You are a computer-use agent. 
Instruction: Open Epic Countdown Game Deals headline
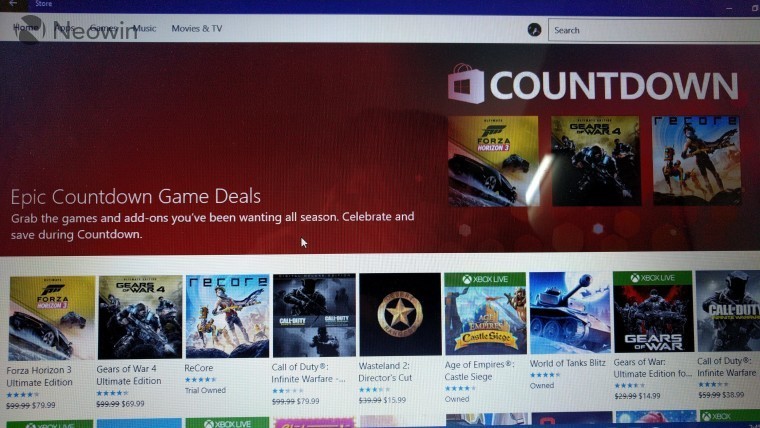tap(136, 196)
